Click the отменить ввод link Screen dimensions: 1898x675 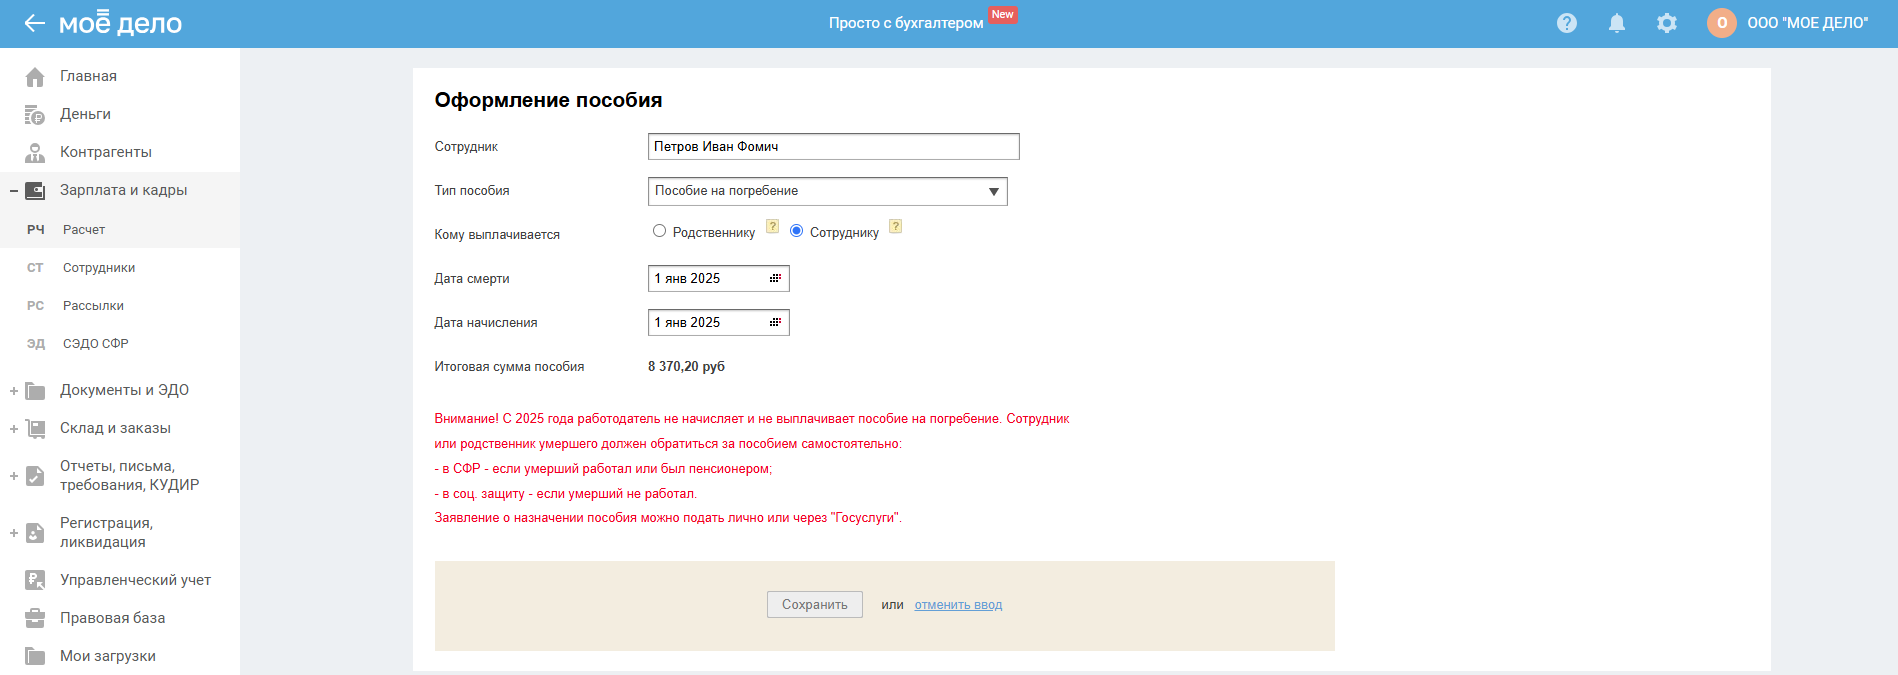(x=958, y=605)
